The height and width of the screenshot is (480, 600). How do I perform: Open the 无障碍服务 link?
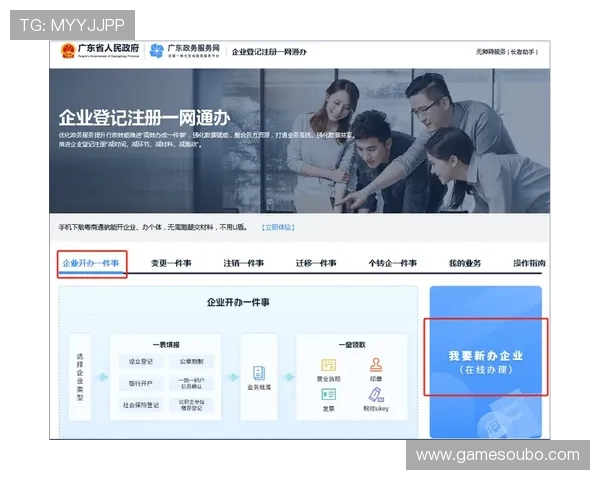point(491,52)
